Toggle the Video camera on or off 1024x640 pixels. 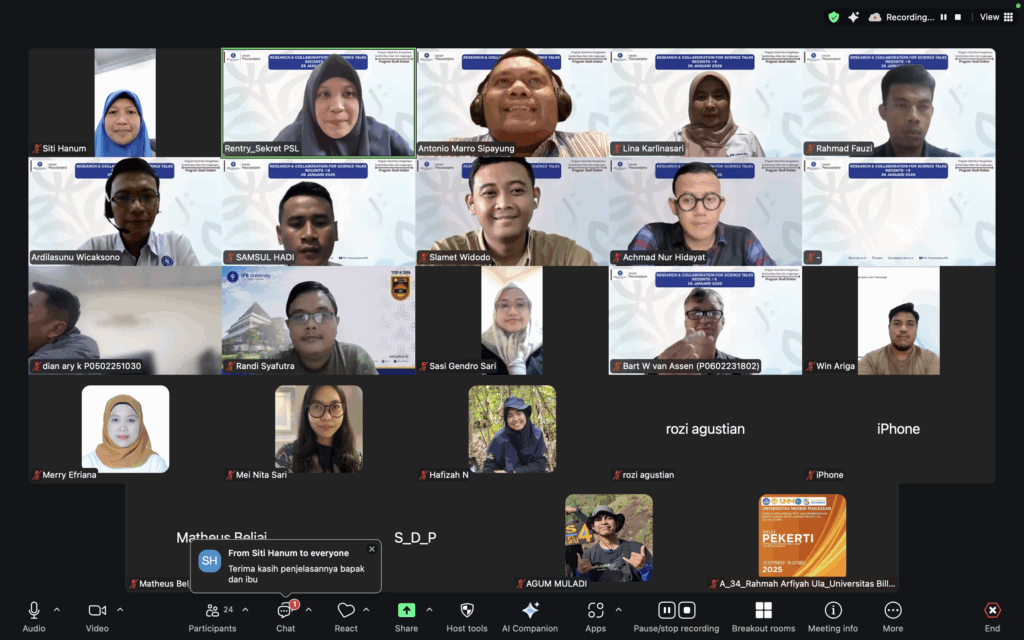tap(97, 610)
